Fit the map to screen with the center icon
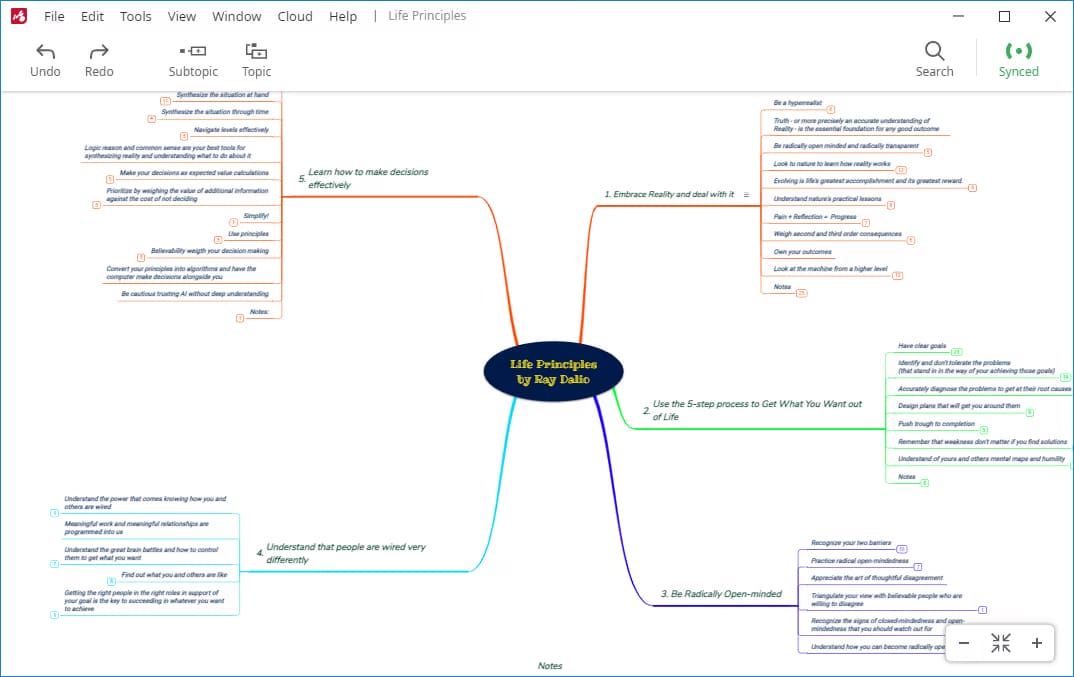Image resolution: width=1074 pixels, height=677 pixels. pos(1001,644)
